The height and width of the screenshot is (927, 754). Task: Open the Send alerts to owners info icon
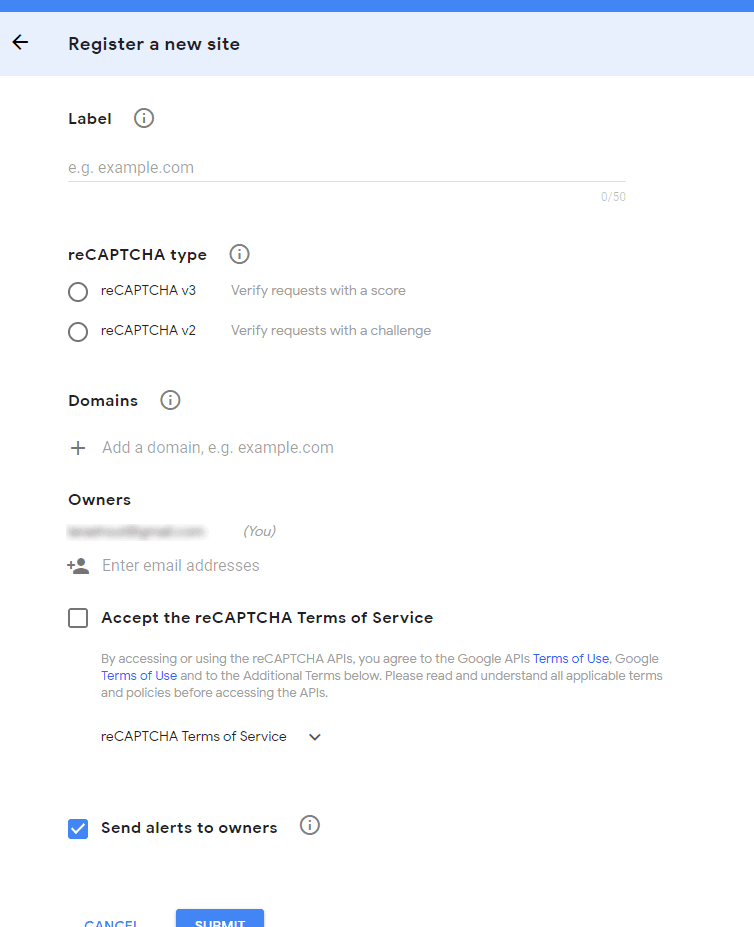pyautogui.click(x=310, y=825)
